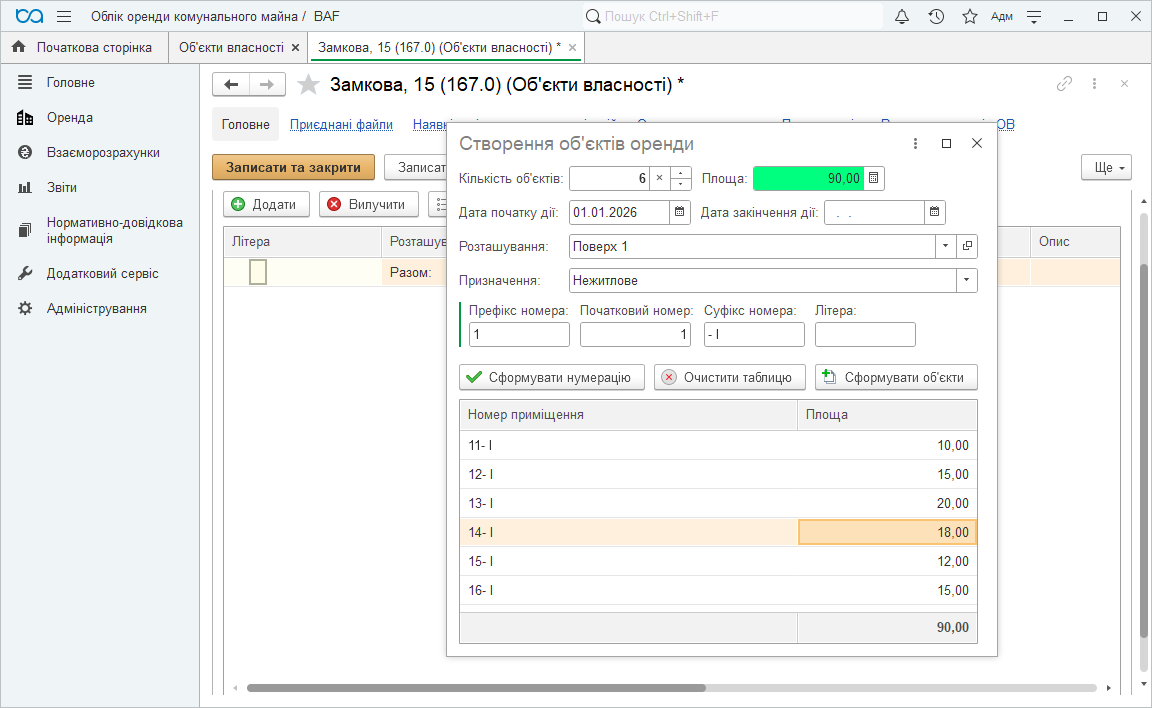Open calendar for Дата закінчення дії
1152x708 pixels.
click(934, 212)
